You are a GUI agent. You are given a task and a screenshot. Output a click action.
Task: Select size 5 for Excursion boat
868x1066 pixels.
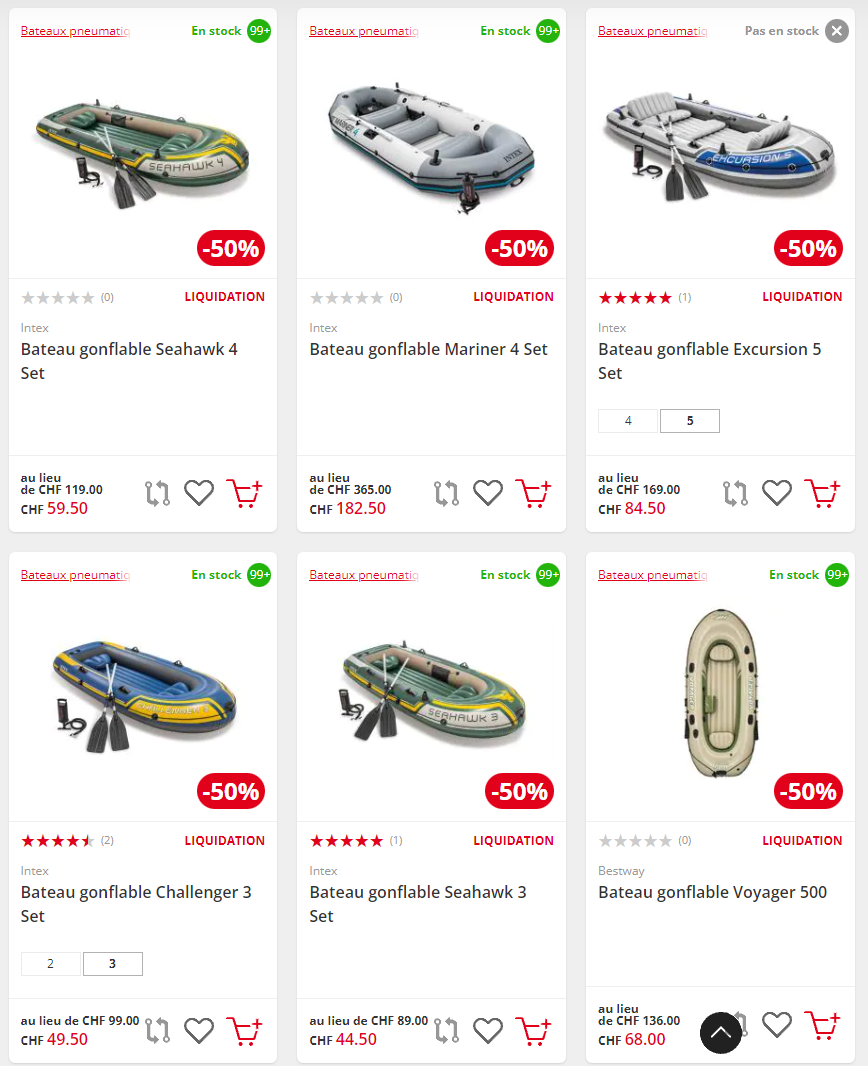[690, 421]
